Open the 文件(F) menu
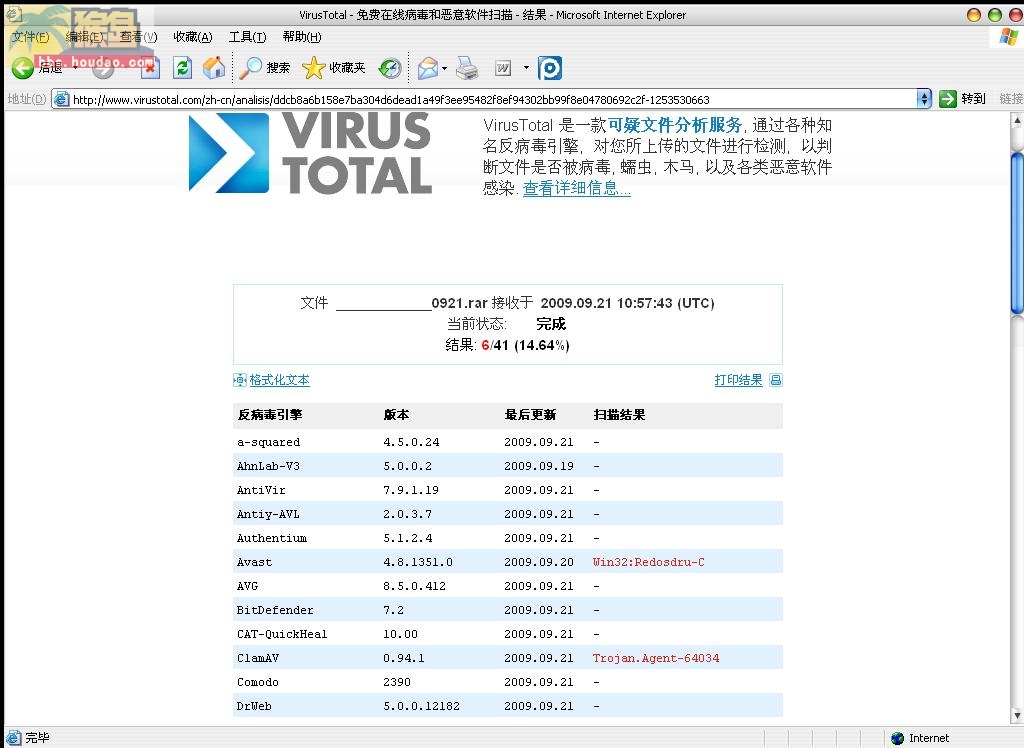This screenshot has width=1024, height=748. point(31,37)
